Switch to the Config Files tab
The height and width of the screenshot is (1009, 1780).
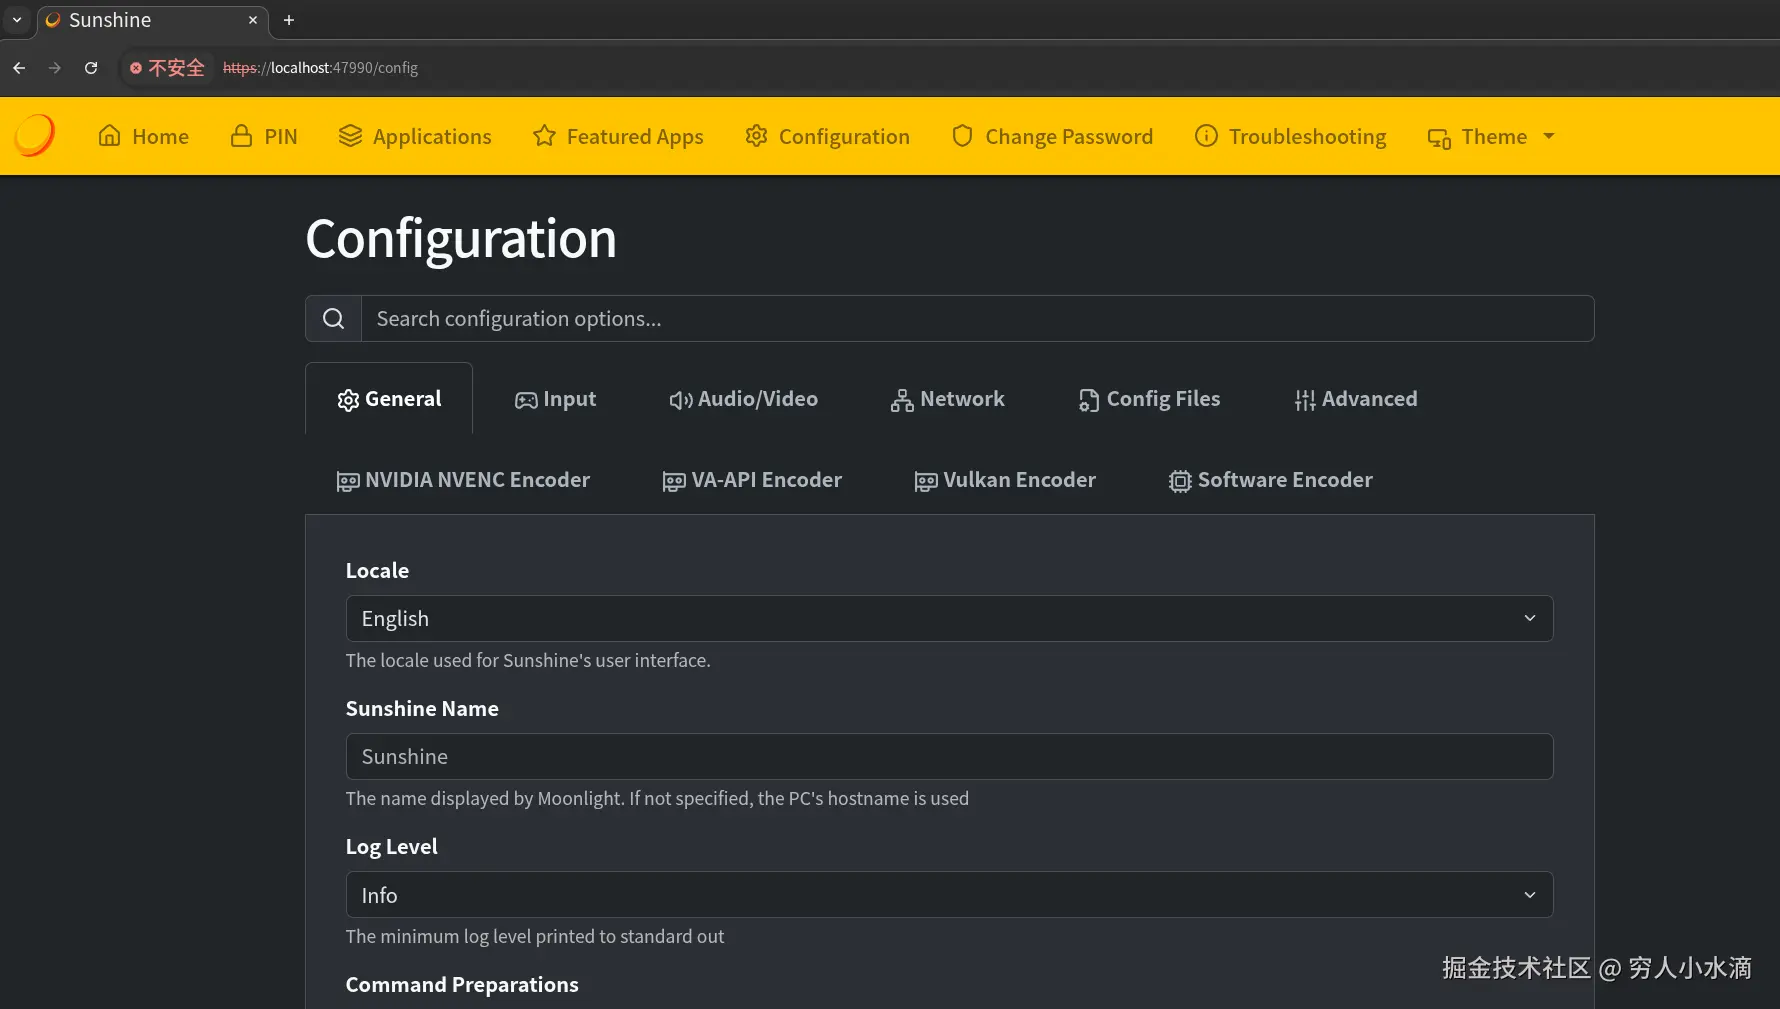1149,399
